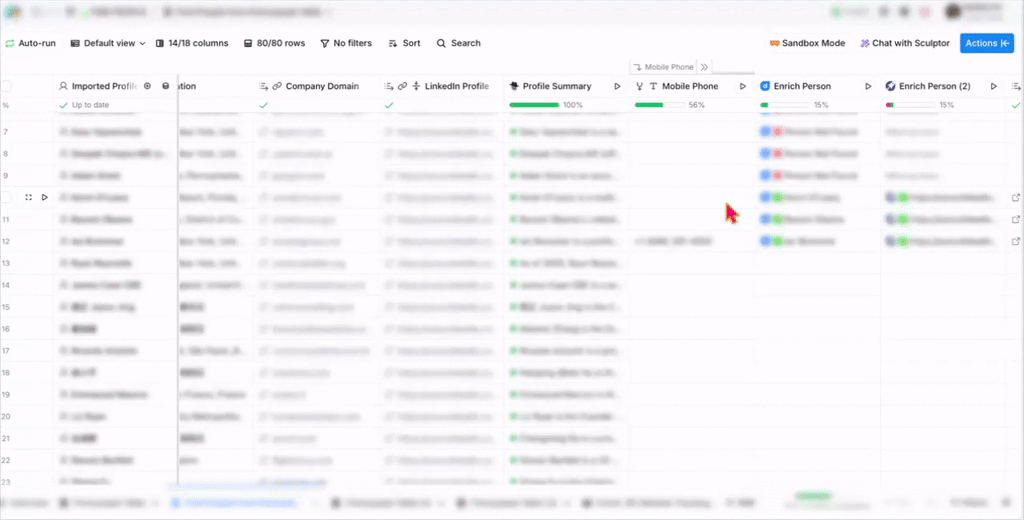
Task: Click row number 18
Action: tap(6, 372)
